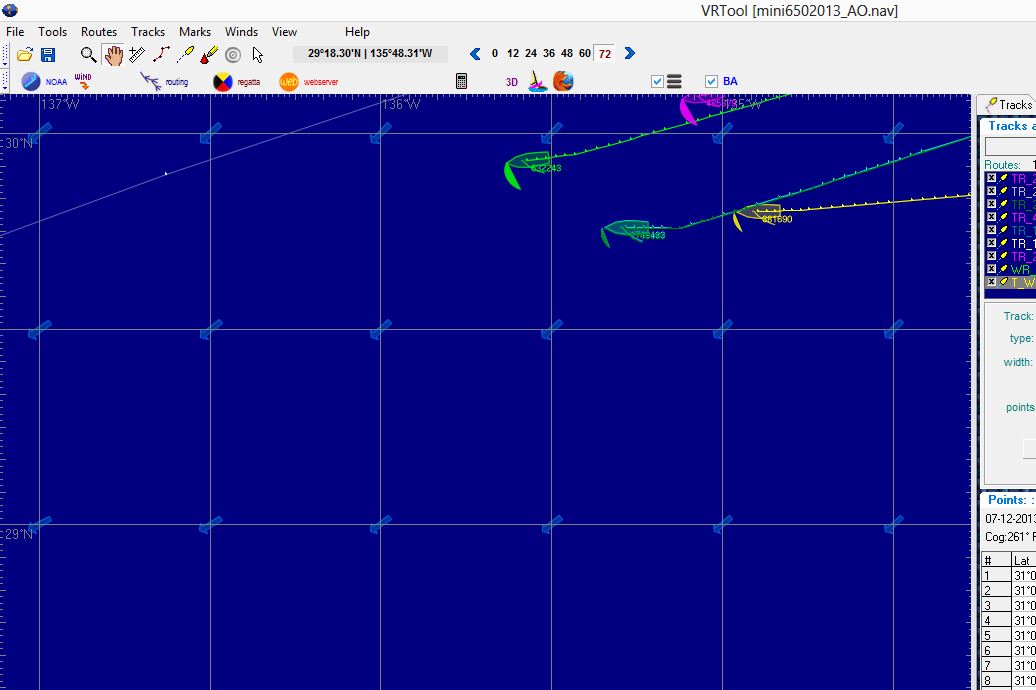This screenshot has width=1036, height=690.
Task: Toggle visibility checkbox for WR_ track
Action: tap(991, 269)
